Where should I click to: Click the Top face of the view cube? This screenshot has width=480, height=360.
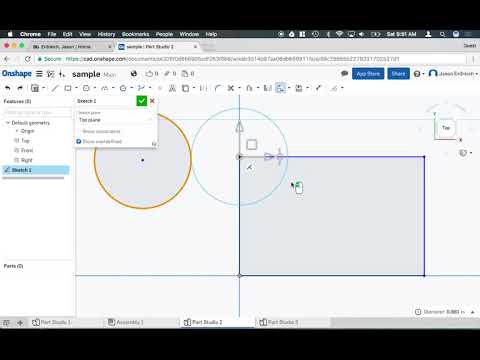(446, 128)
